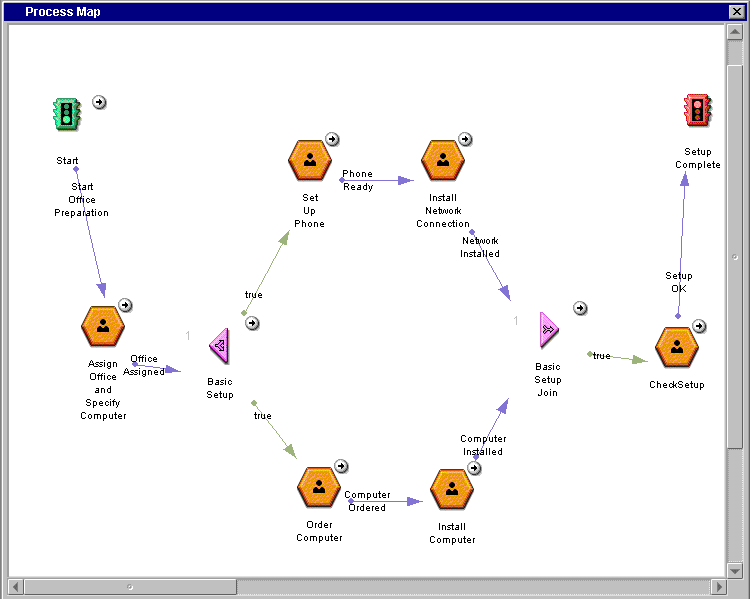Click the true label toward Set Up Phone
Screen dimensions: 750x599
point(254,295)
